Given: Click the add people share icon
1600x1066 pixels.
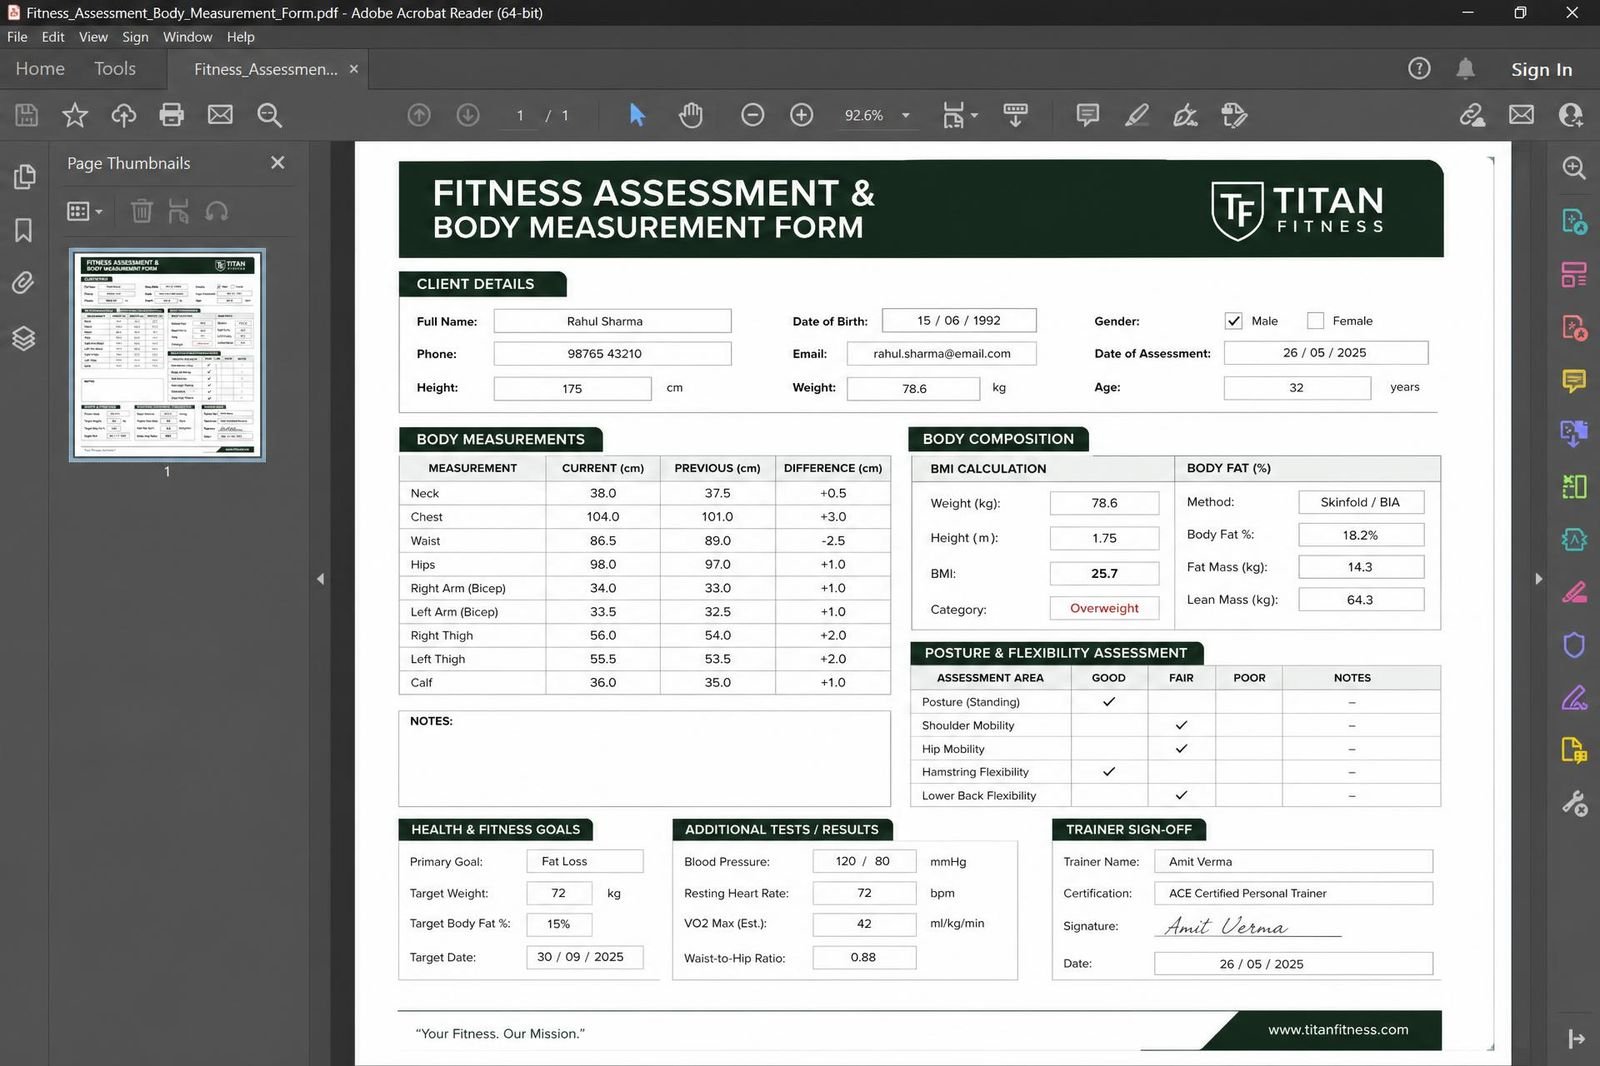Looking at the screenshot, I should coord(1570,115).
